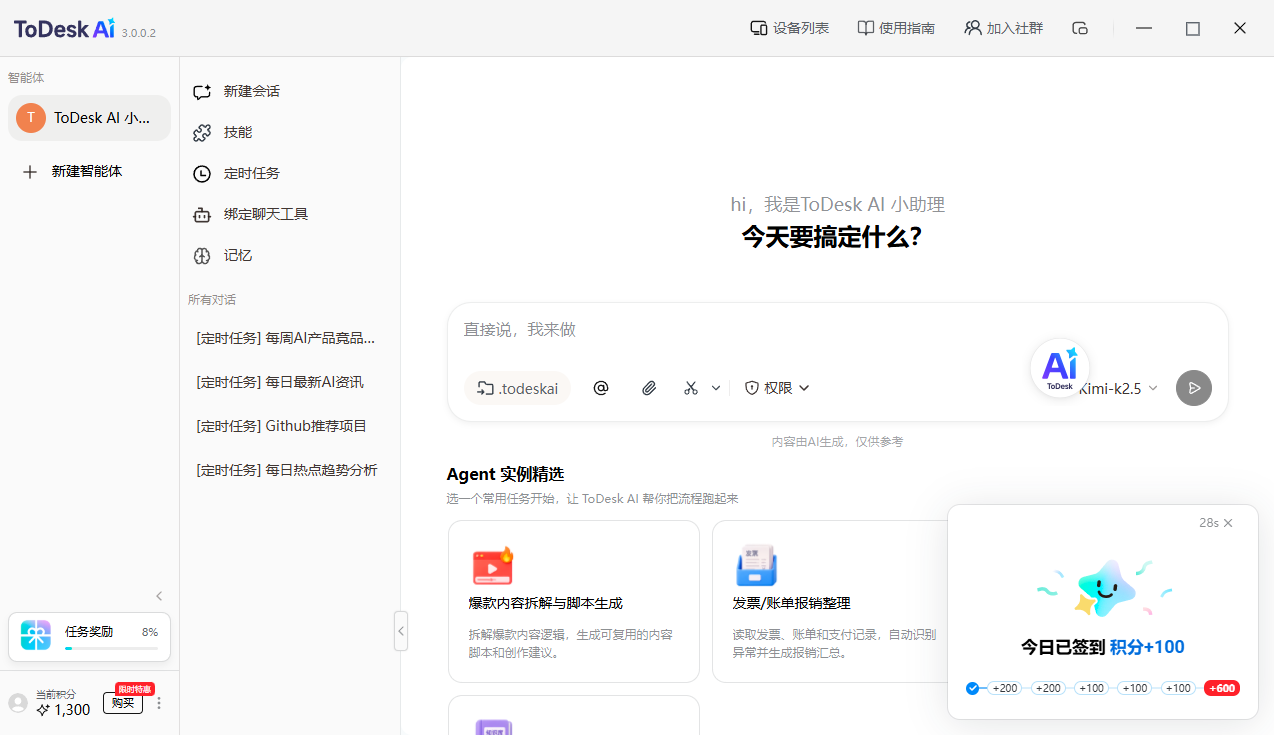Join the community (加入社群)
The image size is (1274, 735).
point(1003,28)
